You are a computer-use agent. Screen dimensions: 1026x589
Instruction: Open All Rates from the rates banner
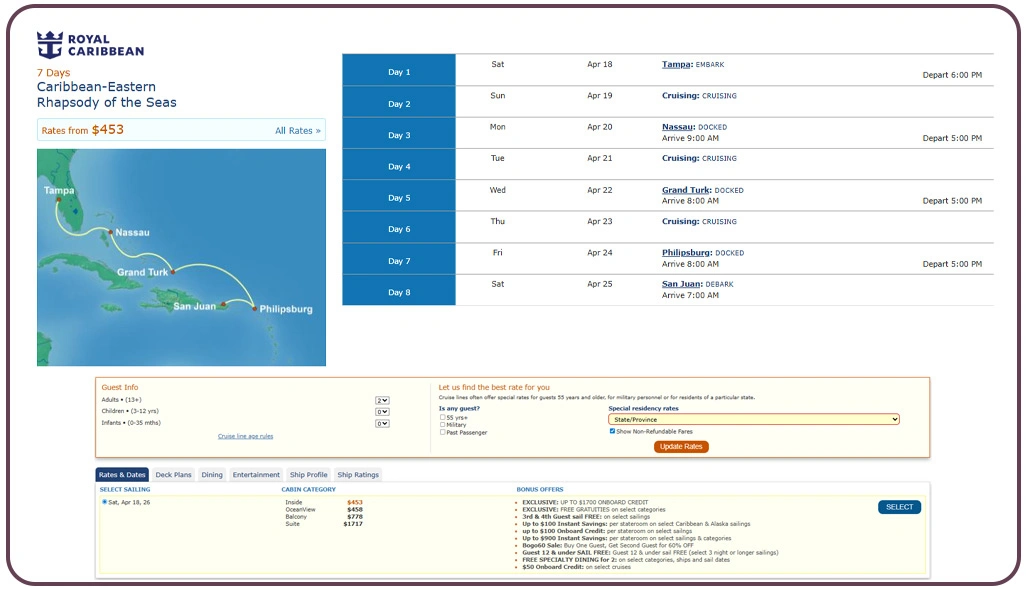coord(297,130)
